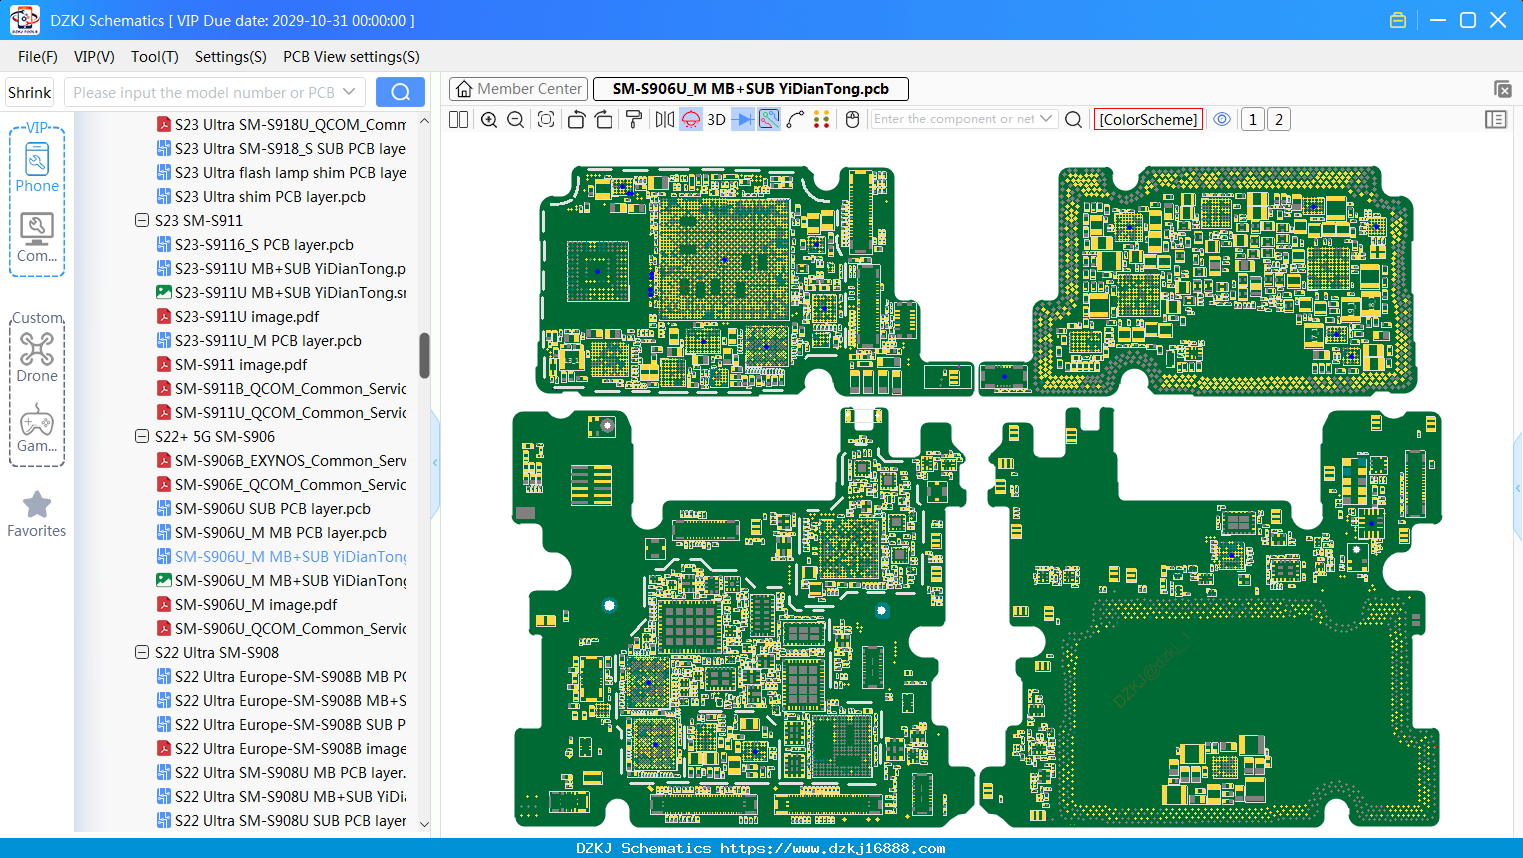Open PCB View settings(S) menu
The height and width of the screenshot is (858, 1523).
(x=351, y=57)
